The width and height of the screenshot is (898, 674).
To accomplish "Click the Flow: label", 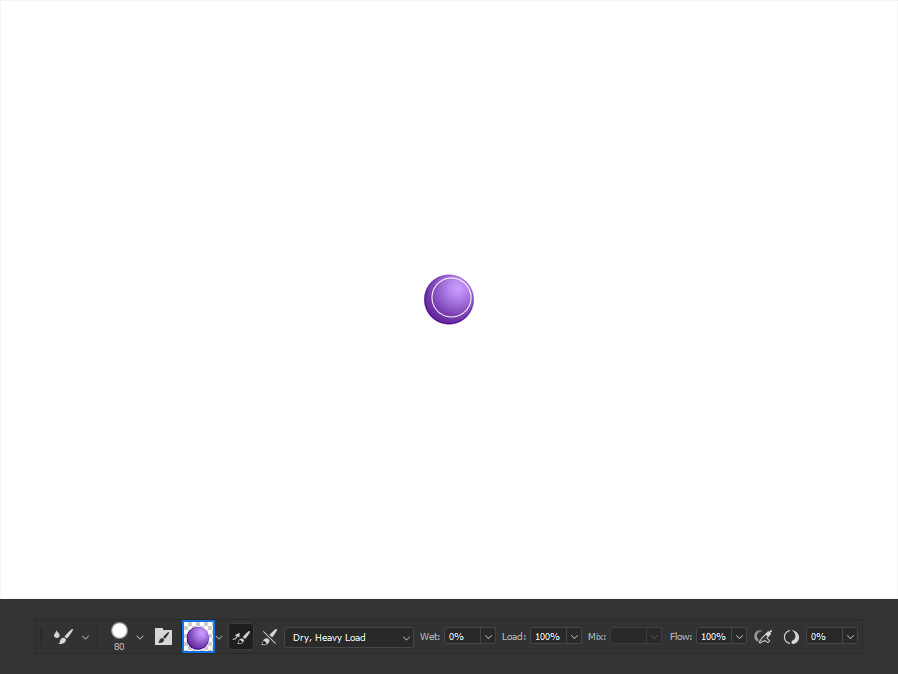I will pyautogui.click(x=681, y=637).
